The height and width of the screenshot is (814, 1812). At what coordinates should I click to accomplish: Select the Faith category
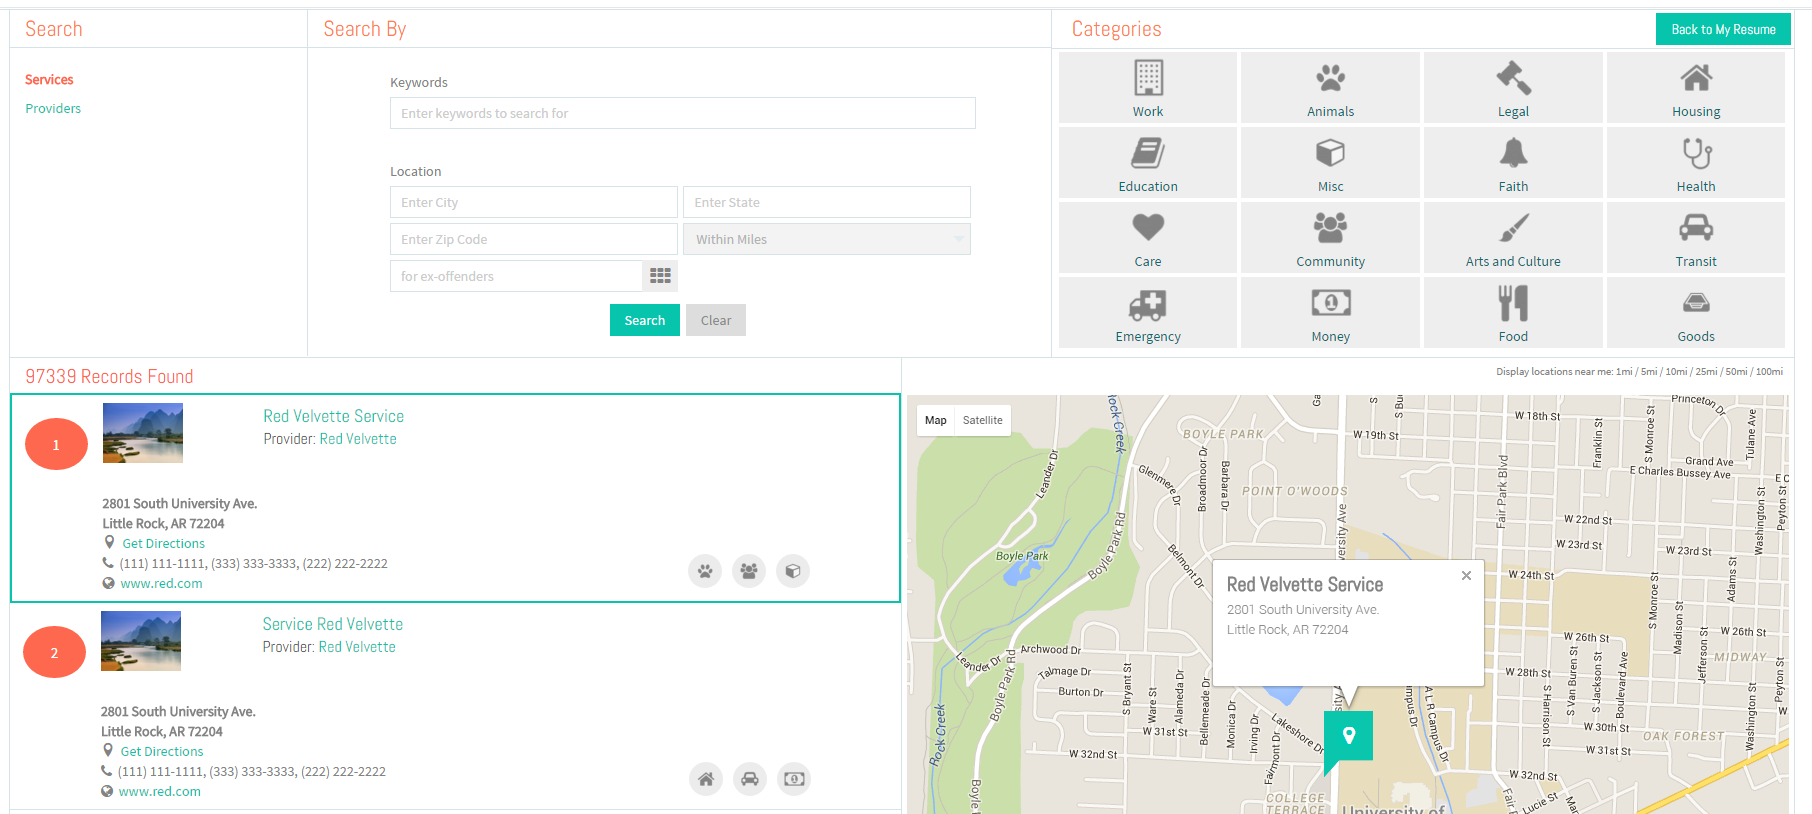click(x=1513, y=163)
